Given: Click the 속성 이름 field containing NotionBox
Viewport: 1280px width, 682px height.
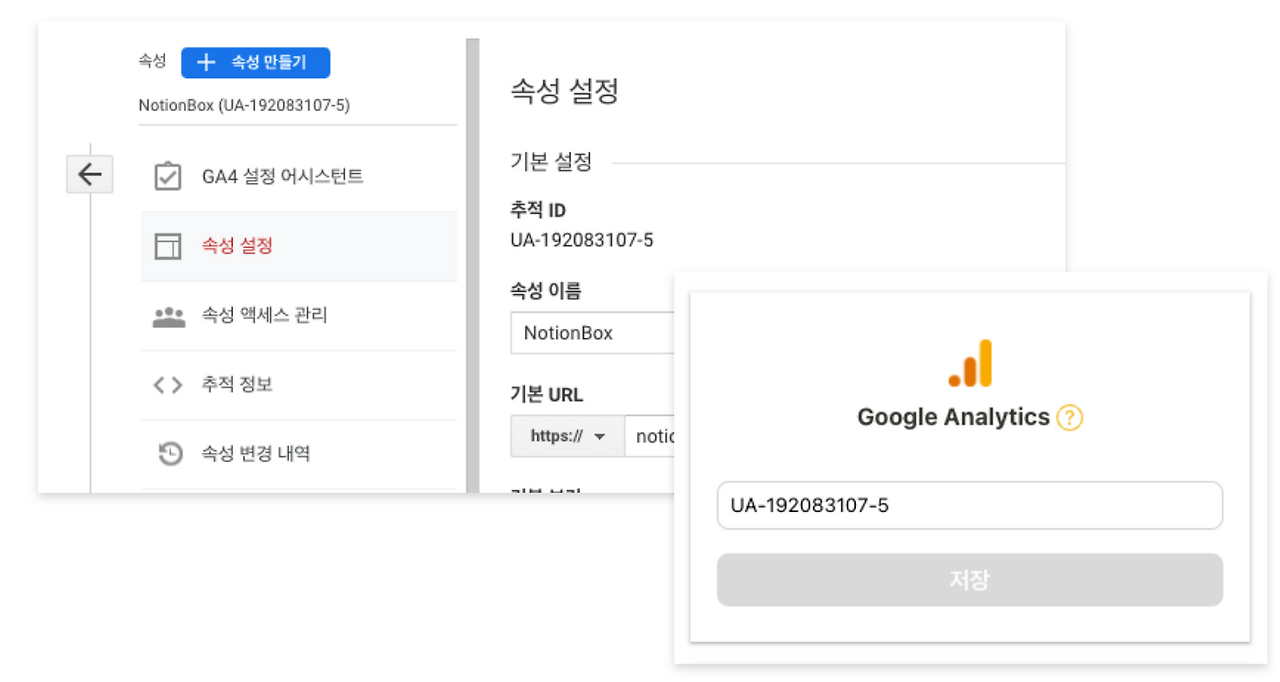Looking at the screenshot, I should [593, 333].
